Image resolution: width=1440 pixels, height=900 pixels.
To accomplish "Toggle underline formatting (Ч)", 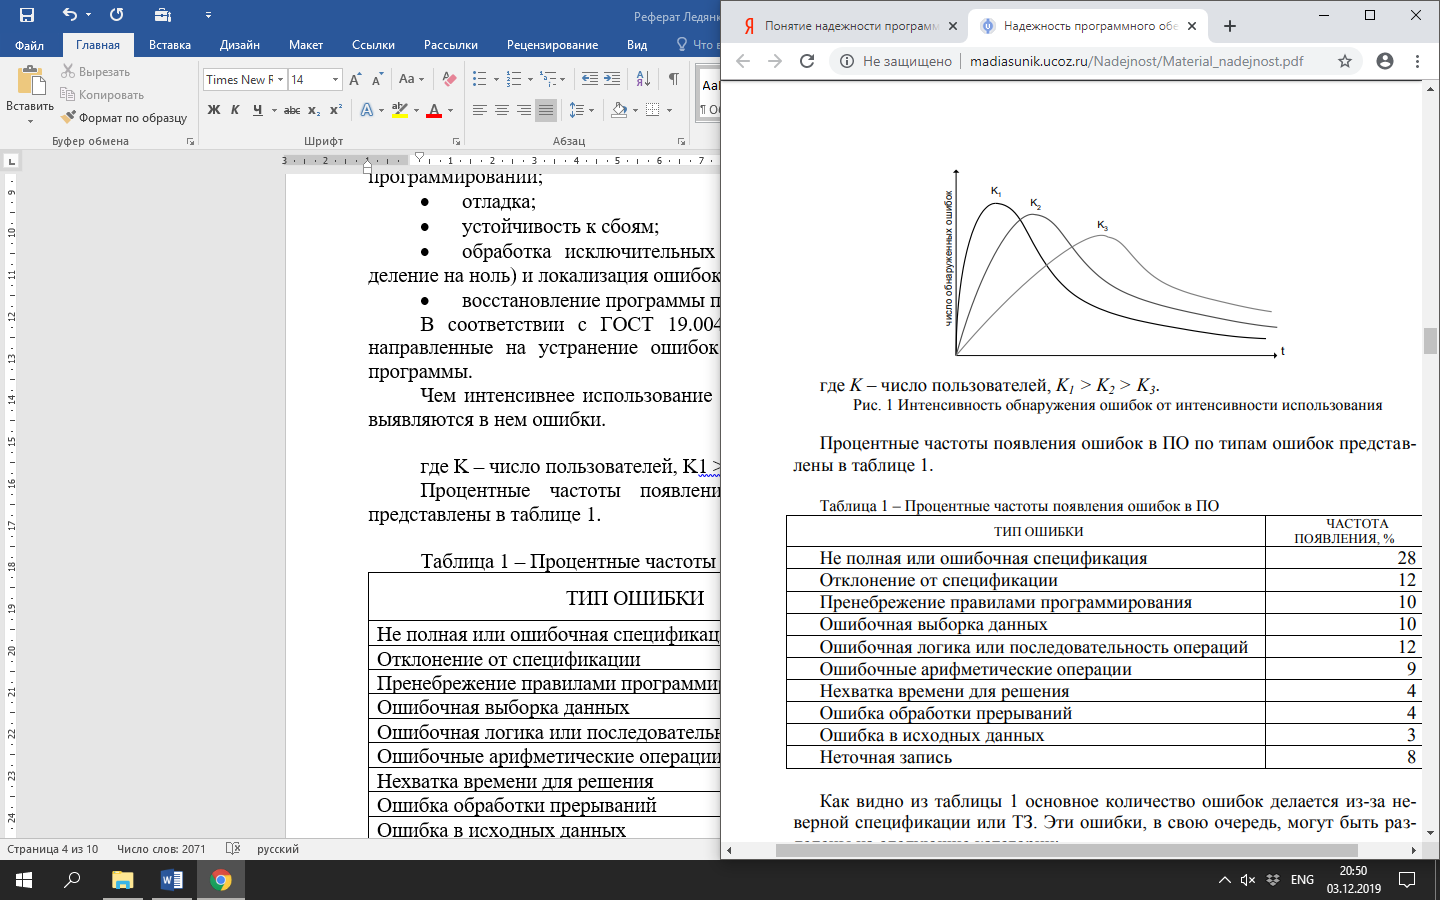I will 258,110.
